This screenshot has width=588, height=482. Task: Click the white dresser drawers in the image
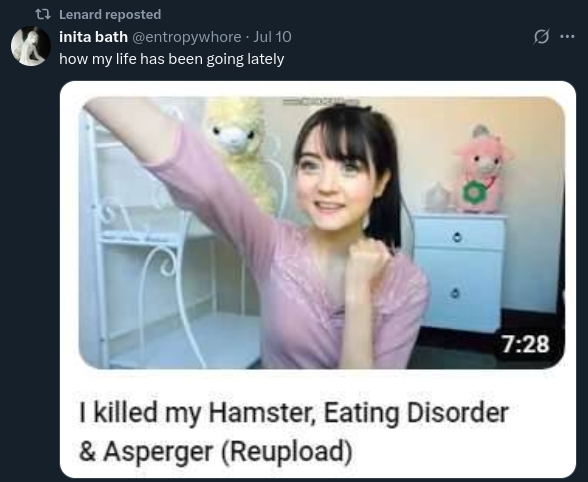pyautogui.click(x=460, y=273)
